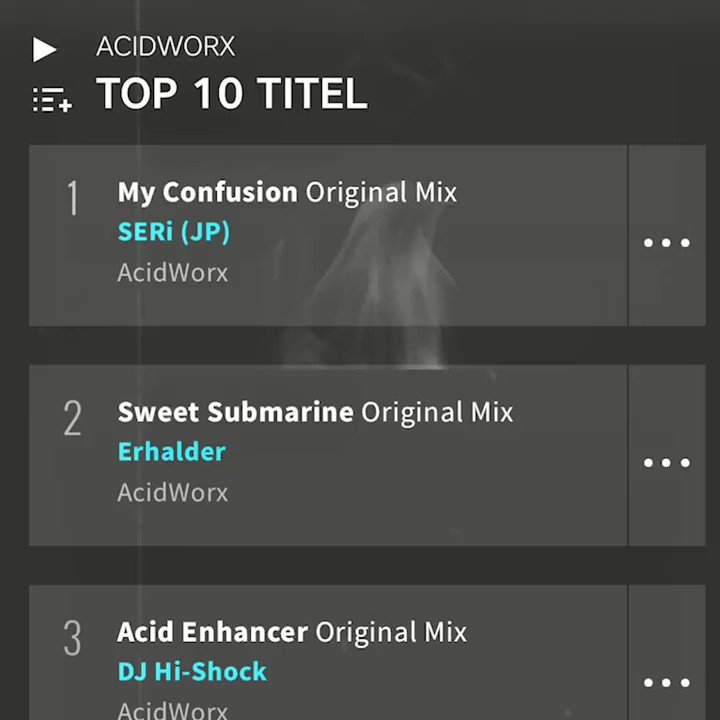Open AcidWorx label under Sweet Submarine
Image resolution: width=720 pixels, height=720 pixels.
coord(173,492)
